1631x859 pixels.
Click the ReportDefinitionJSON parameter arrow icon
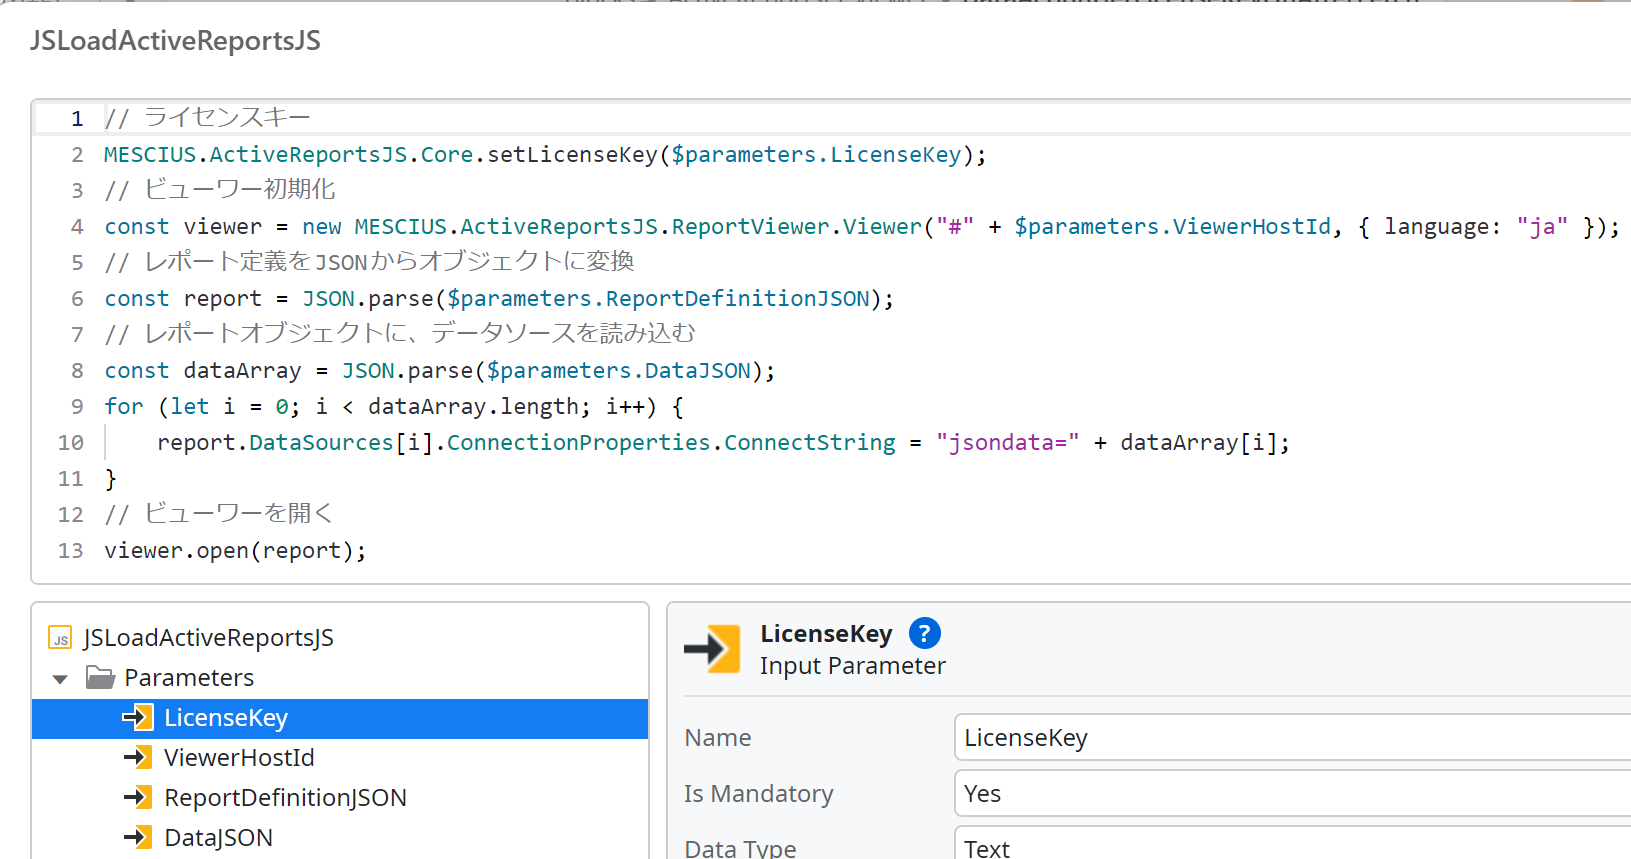[138, 798]
